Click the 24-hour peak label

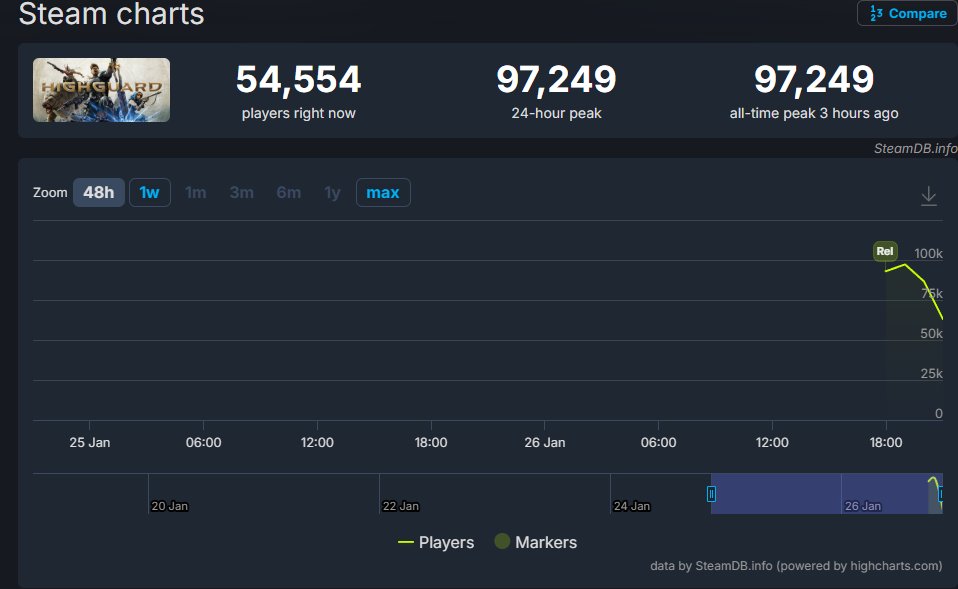[557, 113]
